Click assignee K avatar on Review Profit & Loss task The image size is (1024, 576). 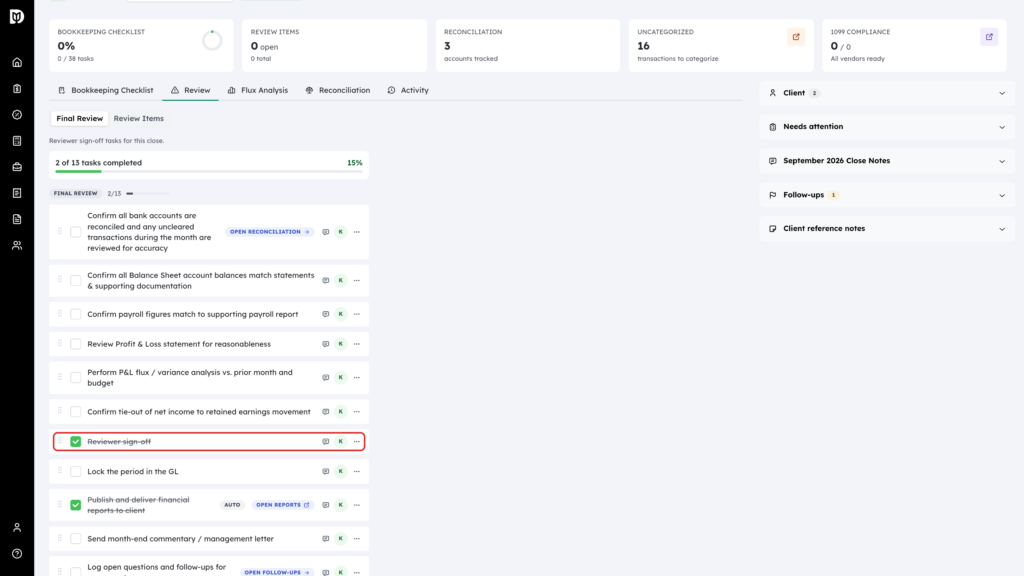click(x=341, y=344)
